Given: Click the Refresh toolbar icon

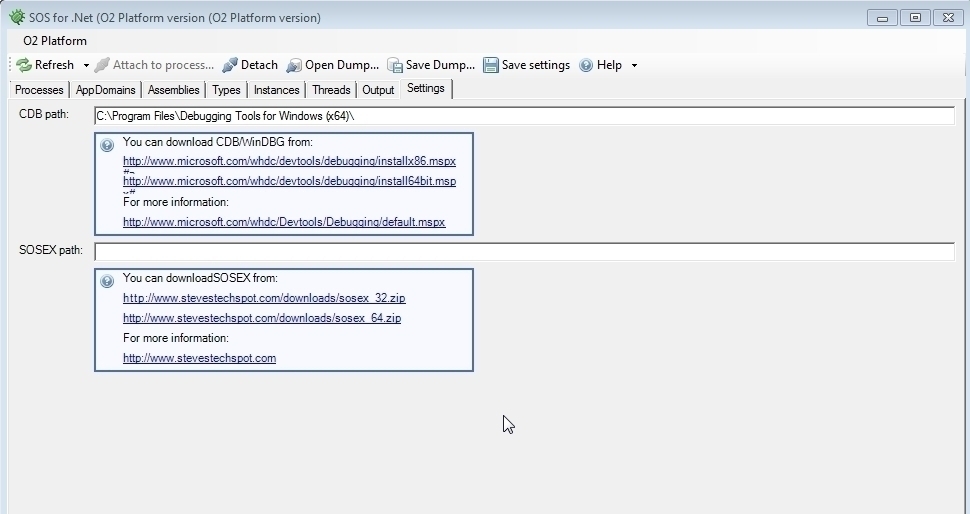Looking at the screenshot, I should pyautogui.click(x=25, y=65).
